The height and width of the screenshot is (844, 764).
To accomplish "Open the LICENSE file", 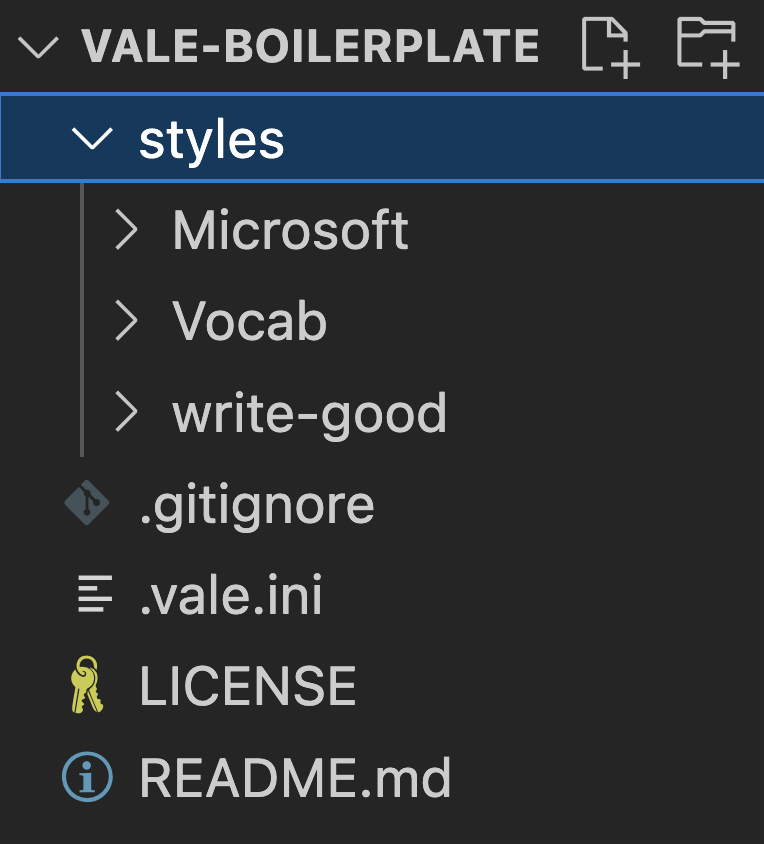I will (x=247, y=686).
